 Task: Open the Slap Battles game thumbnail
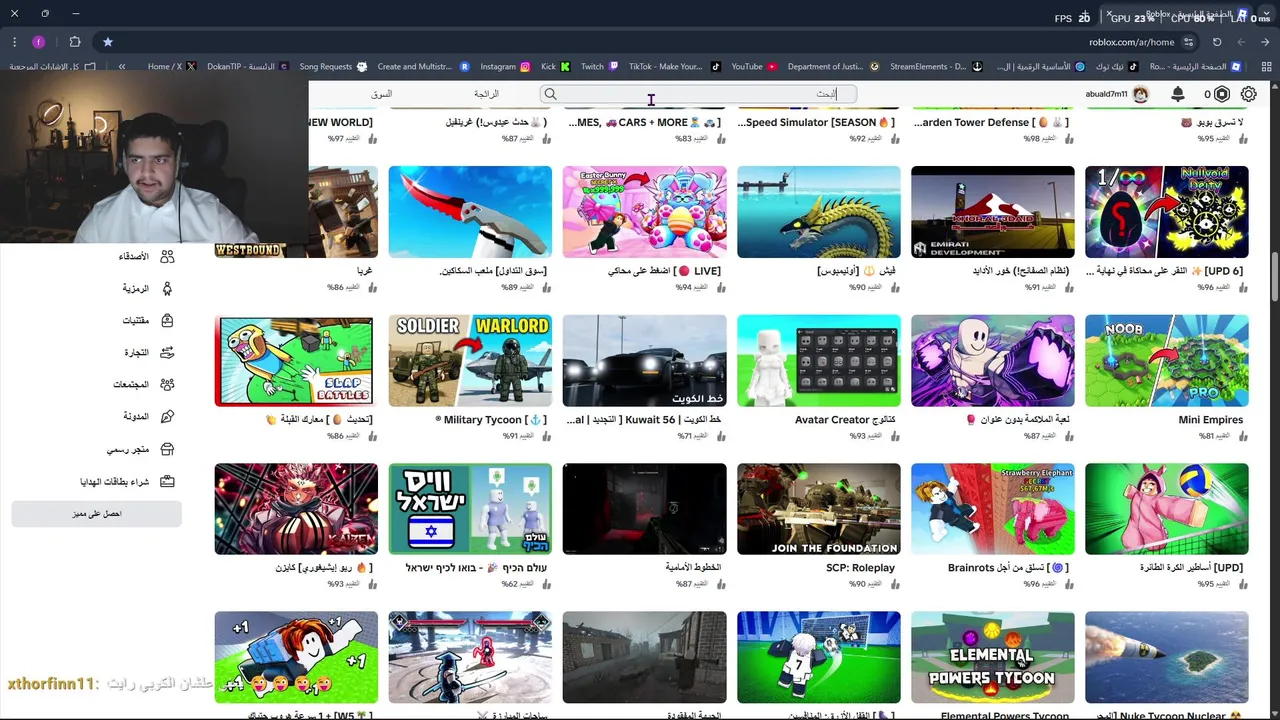click(x=296, y=361)
